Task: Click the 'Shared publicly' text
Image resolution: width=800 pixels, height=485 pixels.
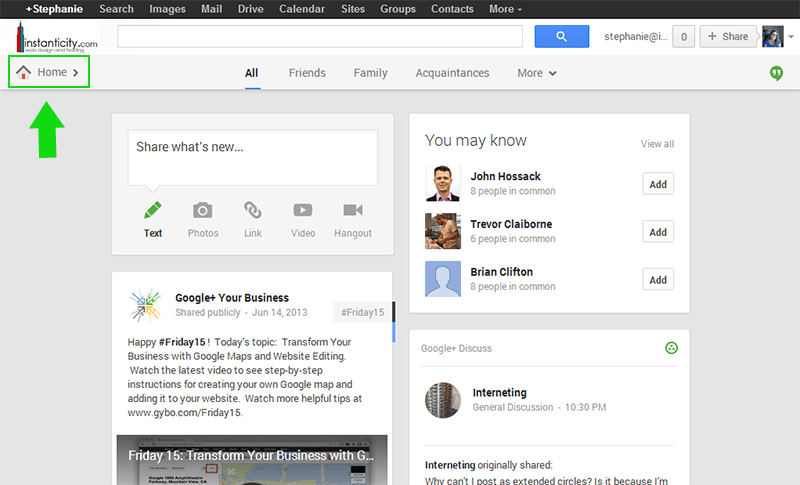Action: click(208, 312)
